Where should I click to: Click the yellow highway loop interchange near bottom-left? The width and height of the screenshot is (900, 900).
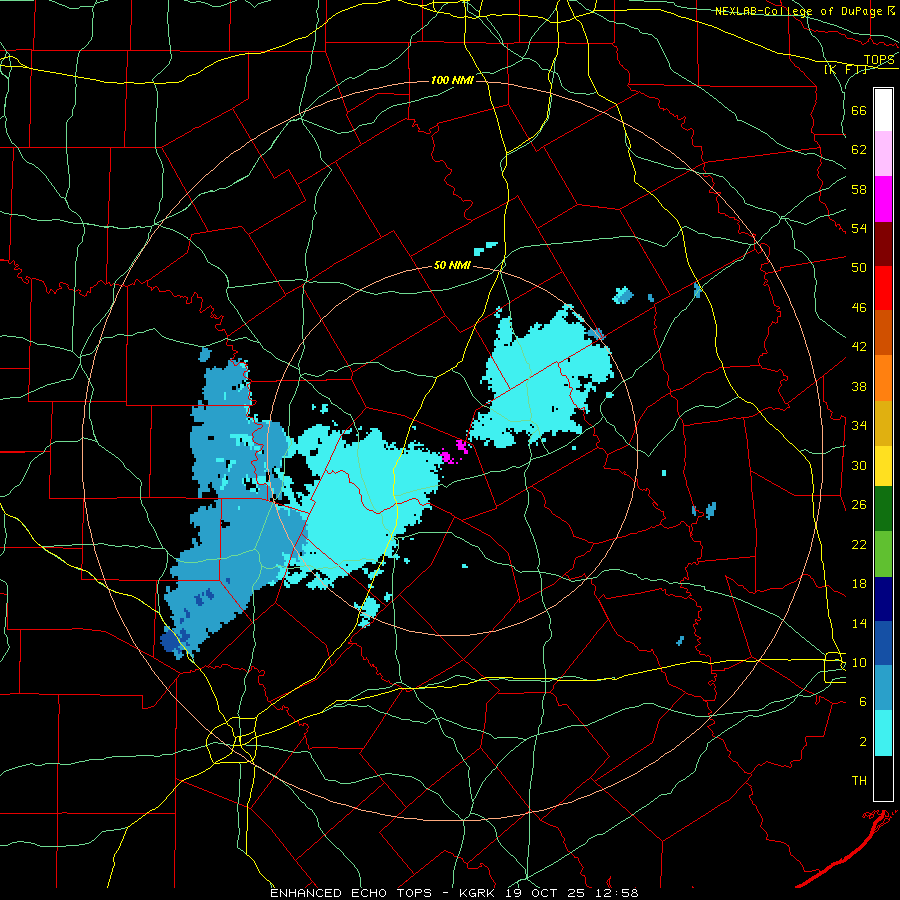coord(232,740)
